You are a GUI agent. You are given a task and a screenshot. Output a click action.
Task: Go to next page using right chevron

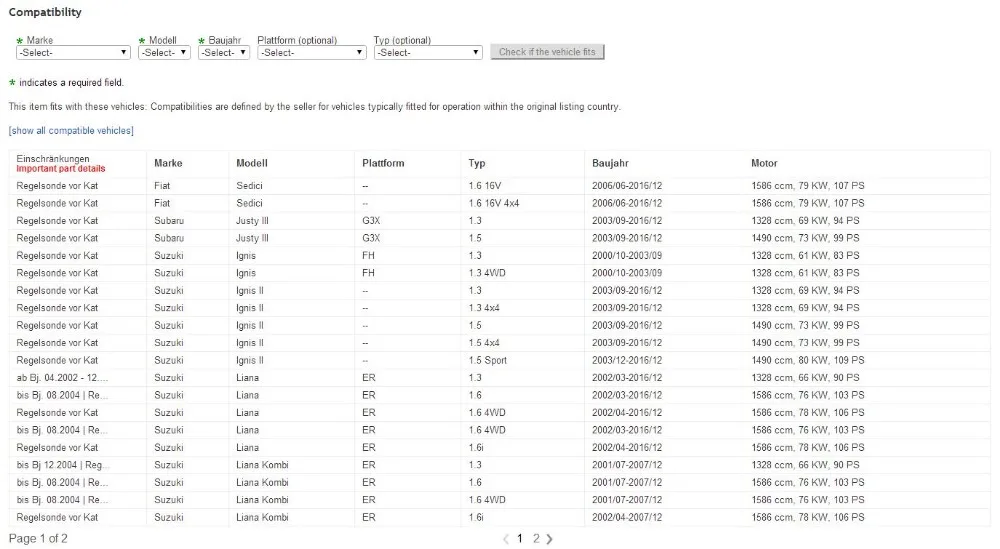coord(550,539)
